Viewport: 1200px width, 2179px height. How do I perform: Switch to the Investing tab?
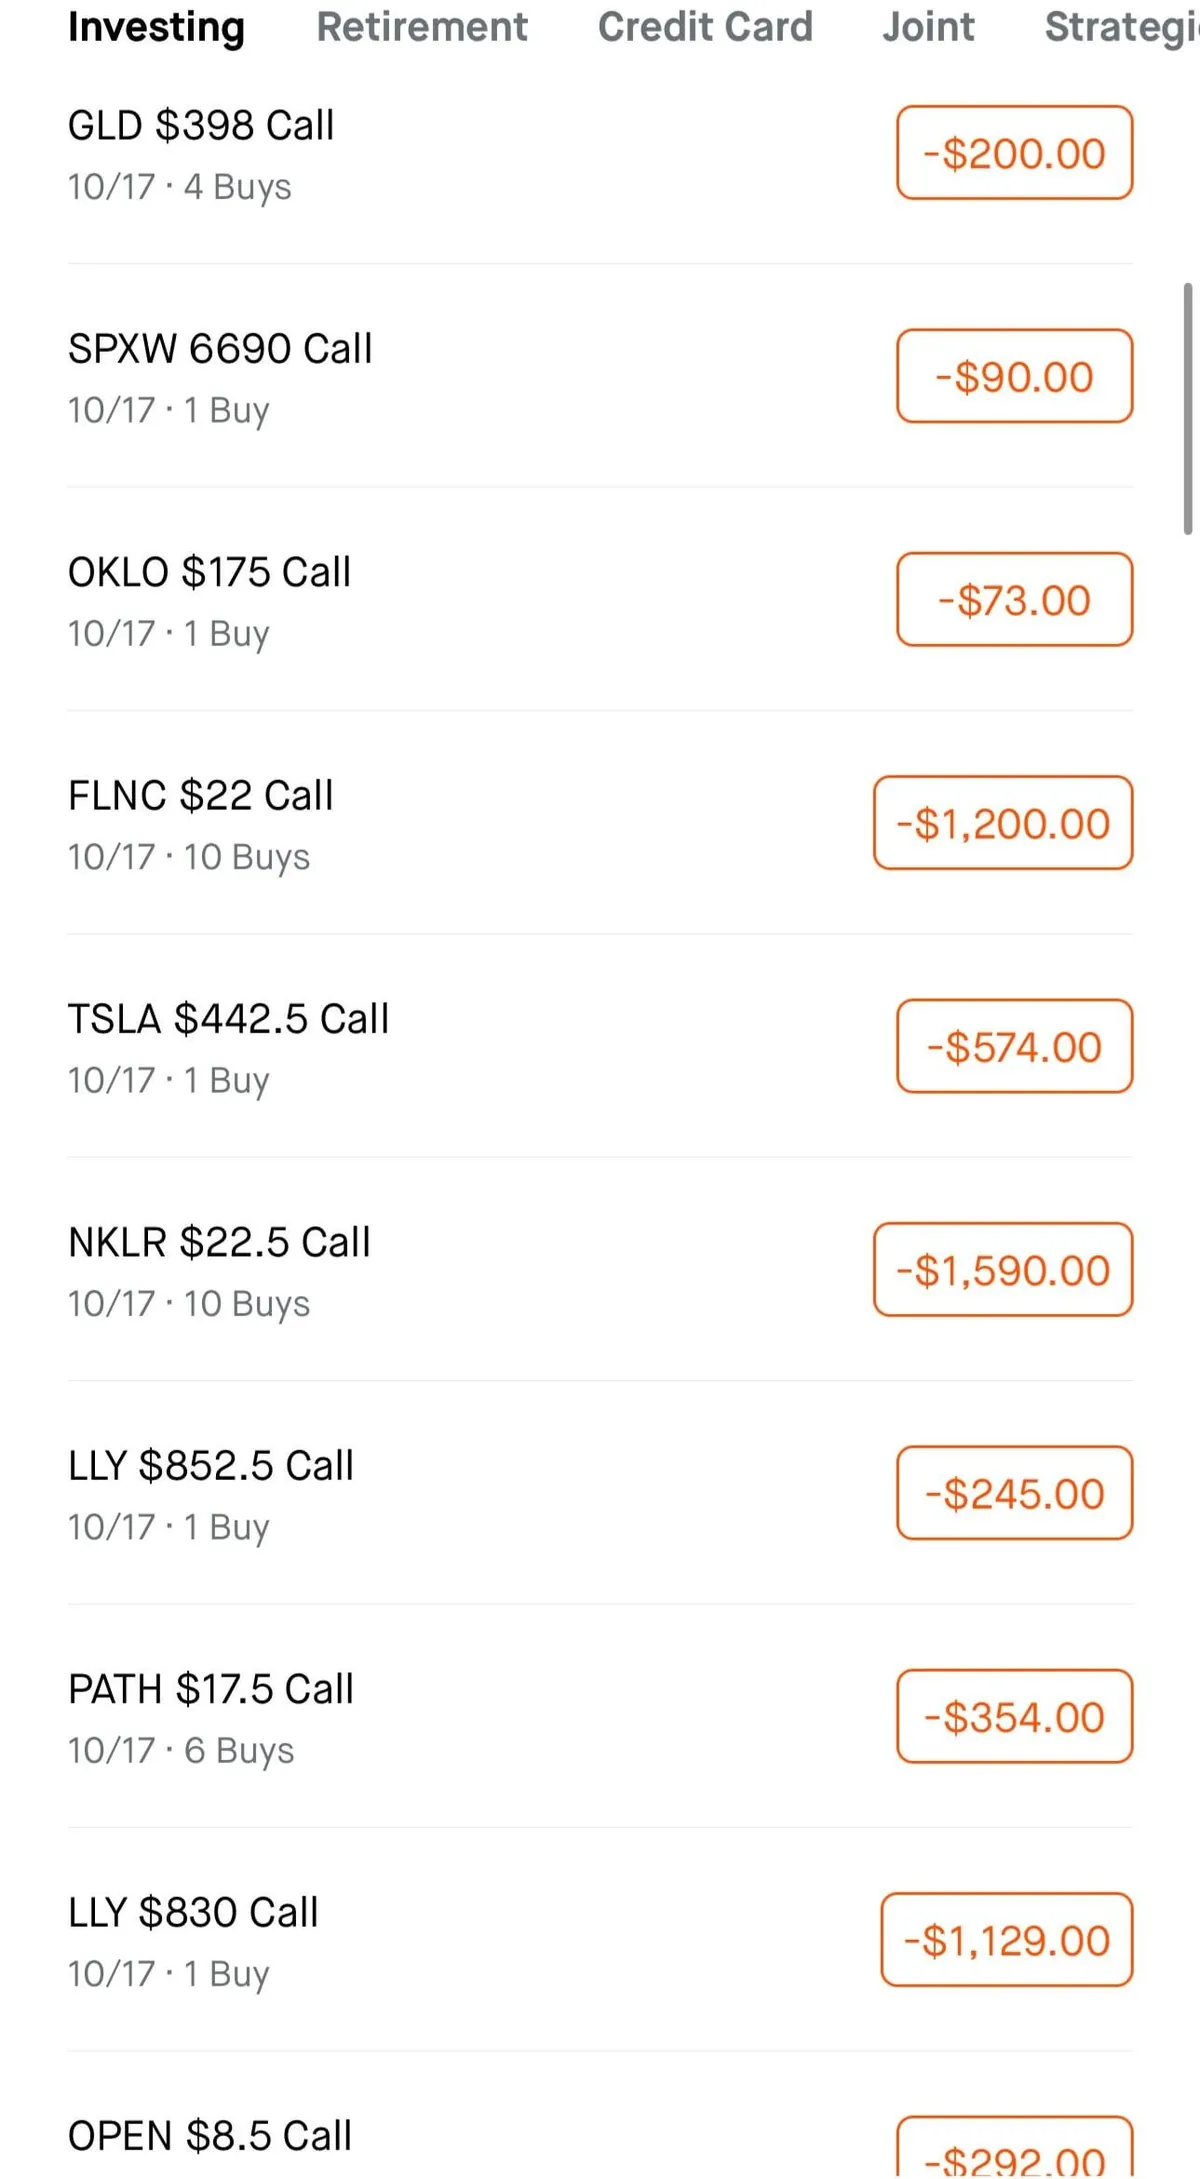[156, 27]
